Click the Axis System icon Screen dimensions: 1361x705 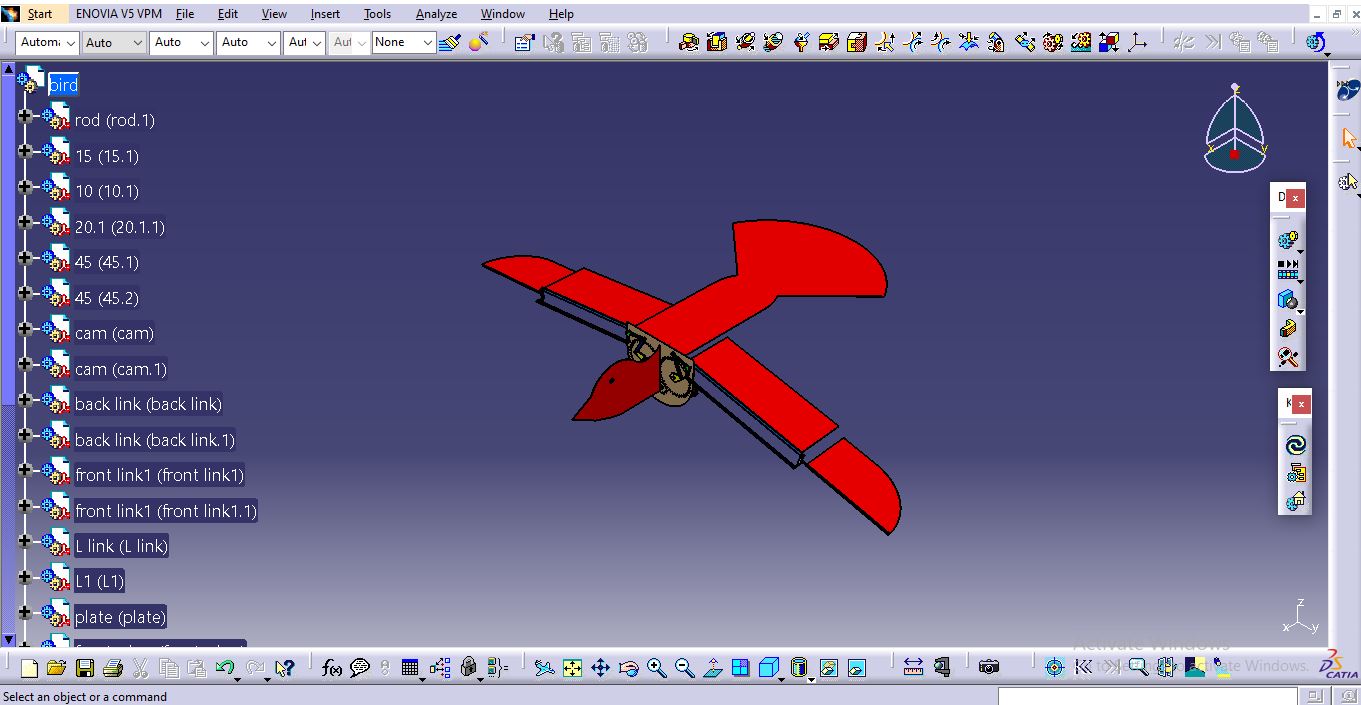click(1137, 42)
